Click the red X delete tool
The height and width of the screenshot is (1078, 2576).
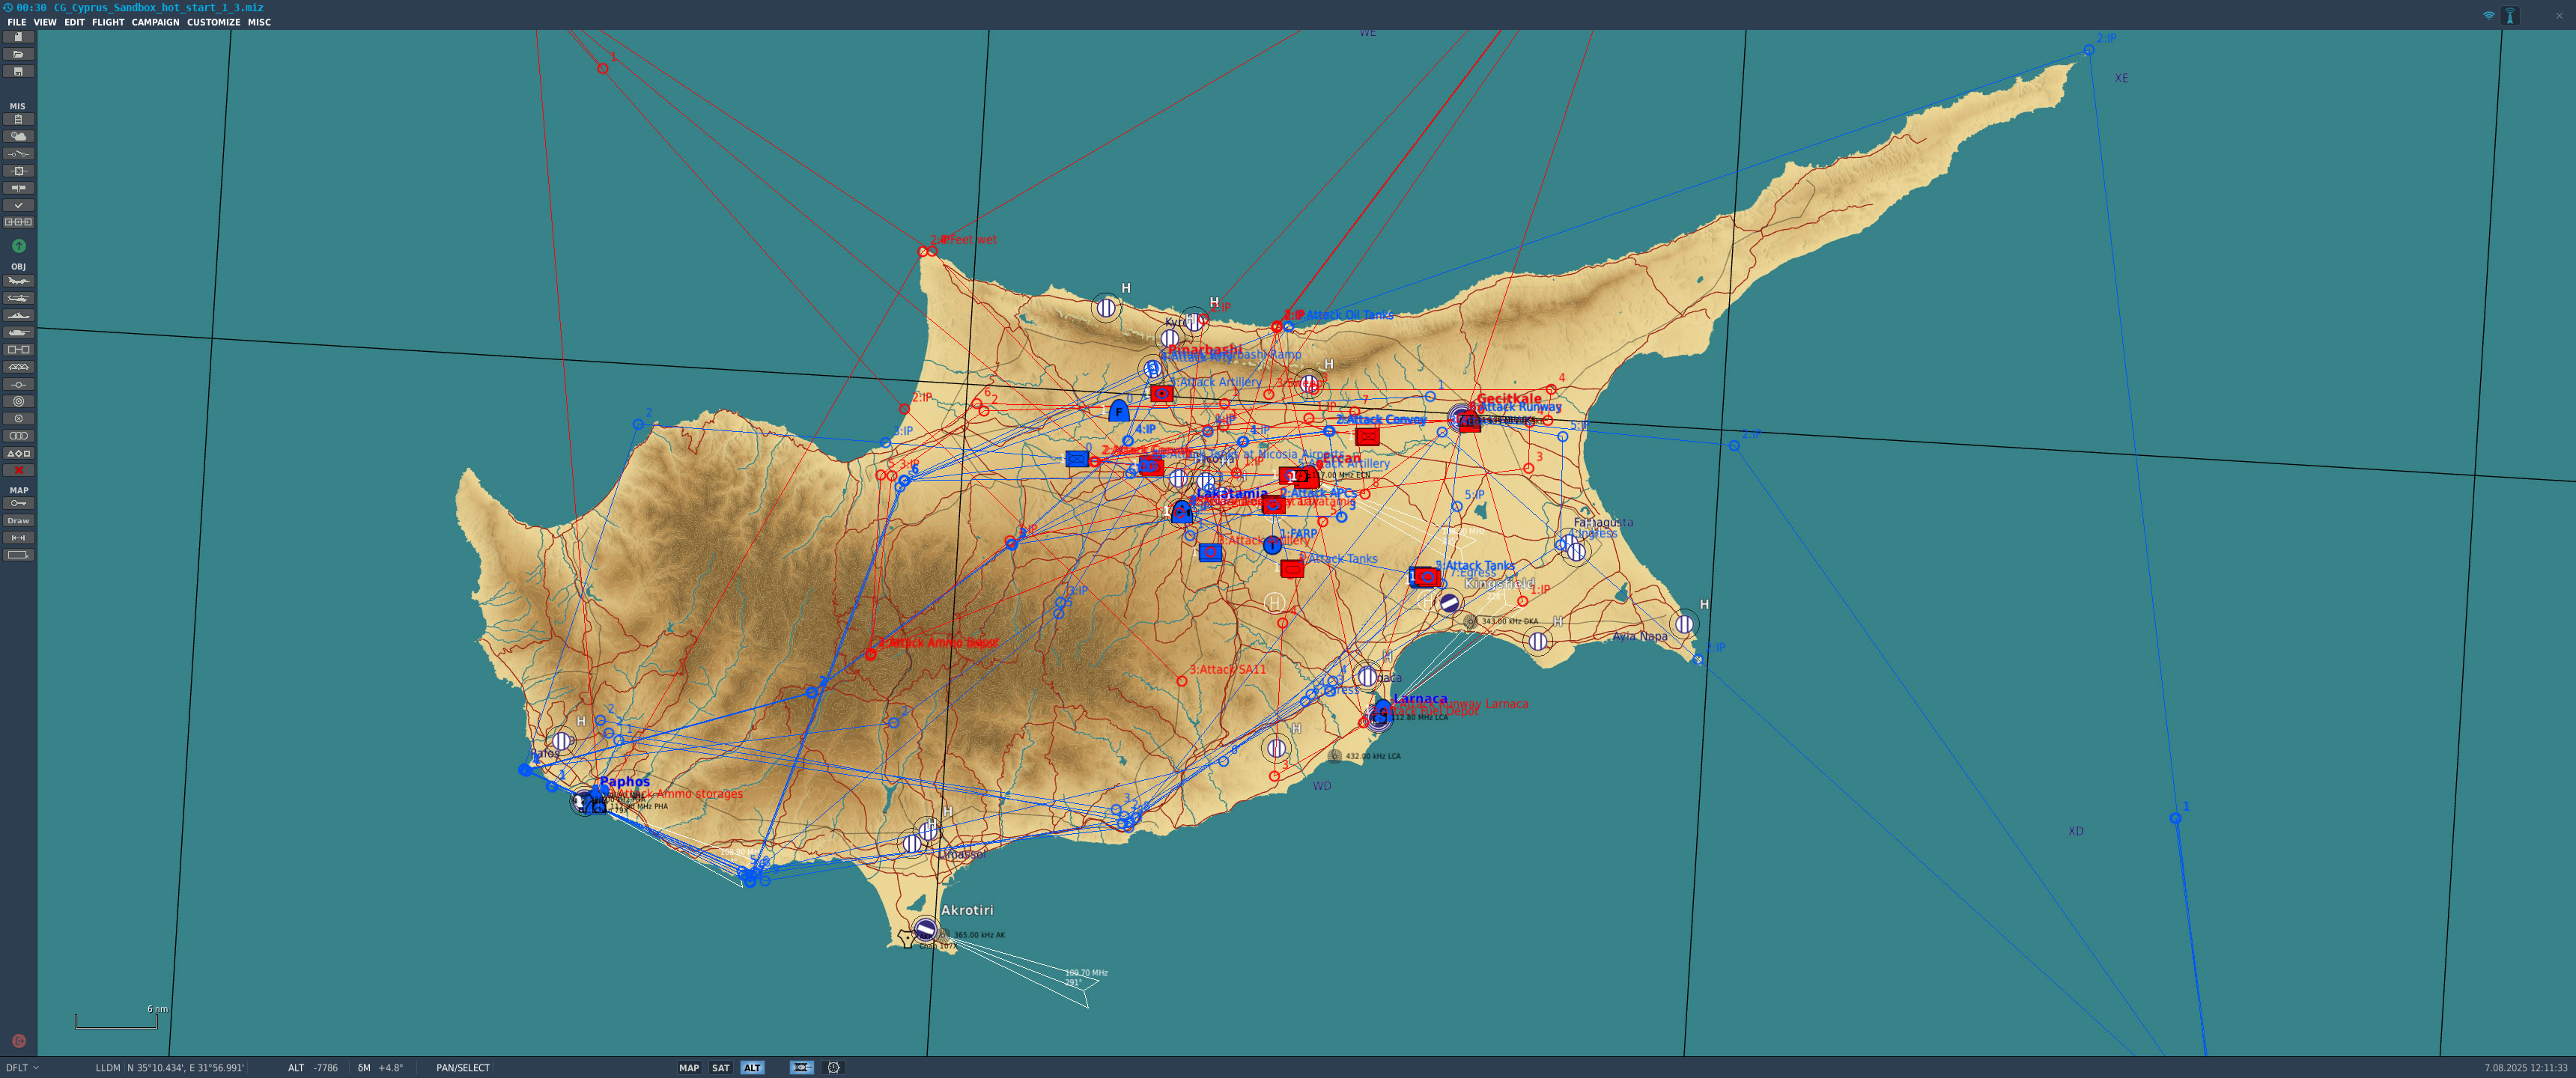pos(18,470)
